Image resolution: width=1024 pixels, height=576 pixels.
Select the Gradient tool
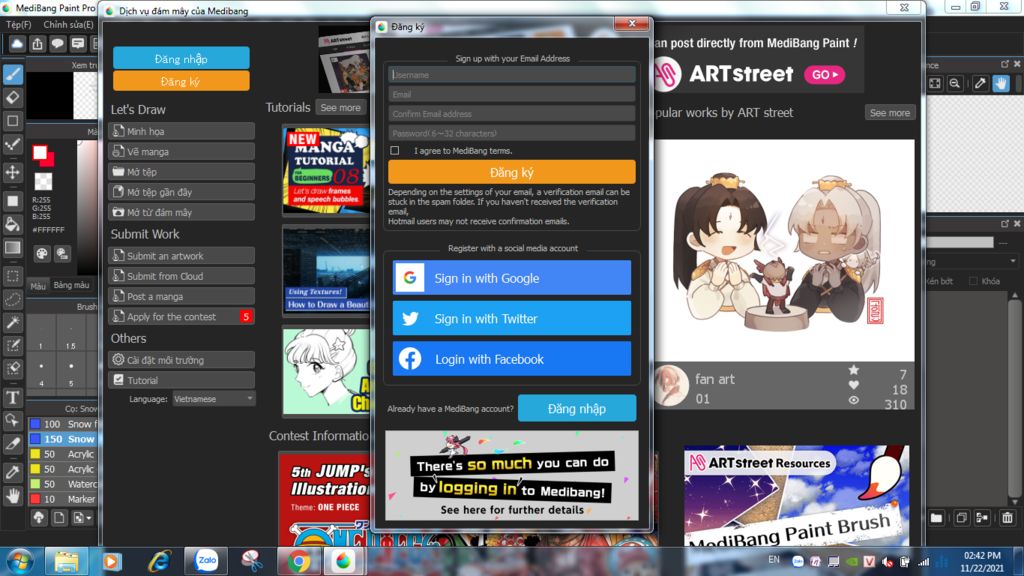pos(12,248)
